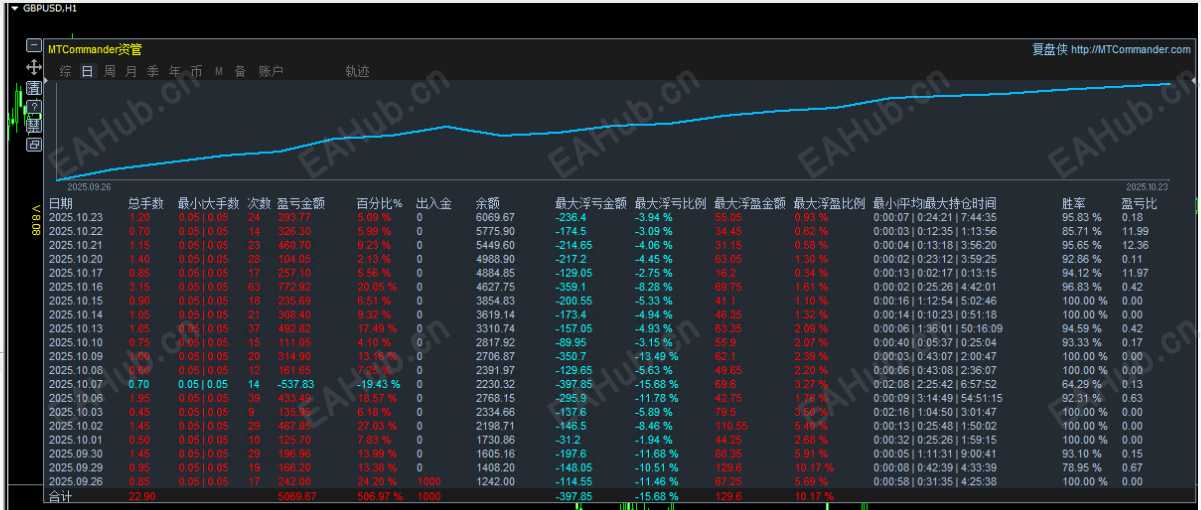
Task: Switch to the 周 weekly tab
Action: [109, 71]
